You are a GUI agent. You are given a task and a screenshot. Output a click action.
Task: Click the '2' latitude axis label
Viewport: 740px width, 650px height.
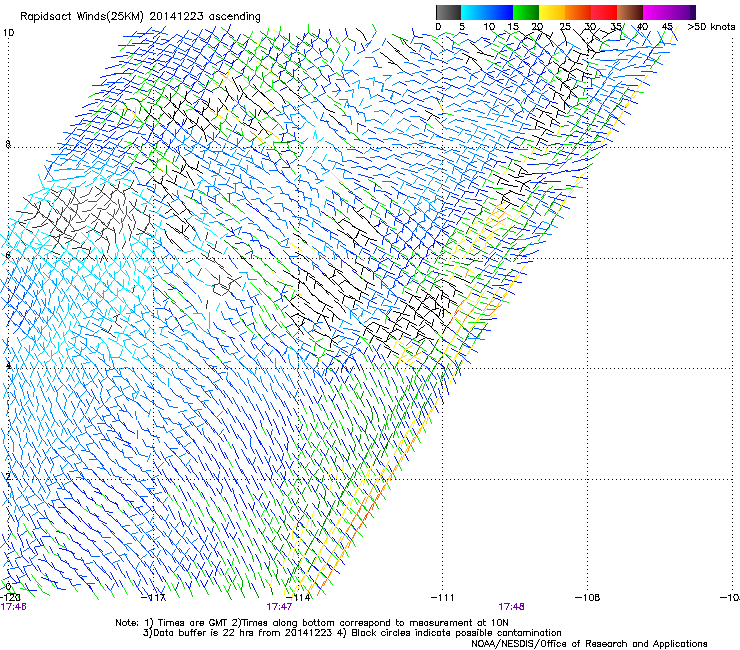click(8, 477)
